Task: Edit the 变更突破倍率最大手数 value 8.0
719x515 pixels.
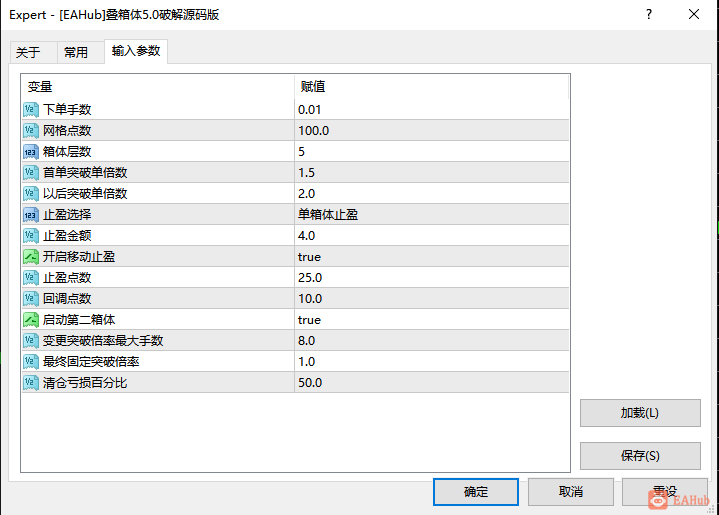Action: [431, 341]
